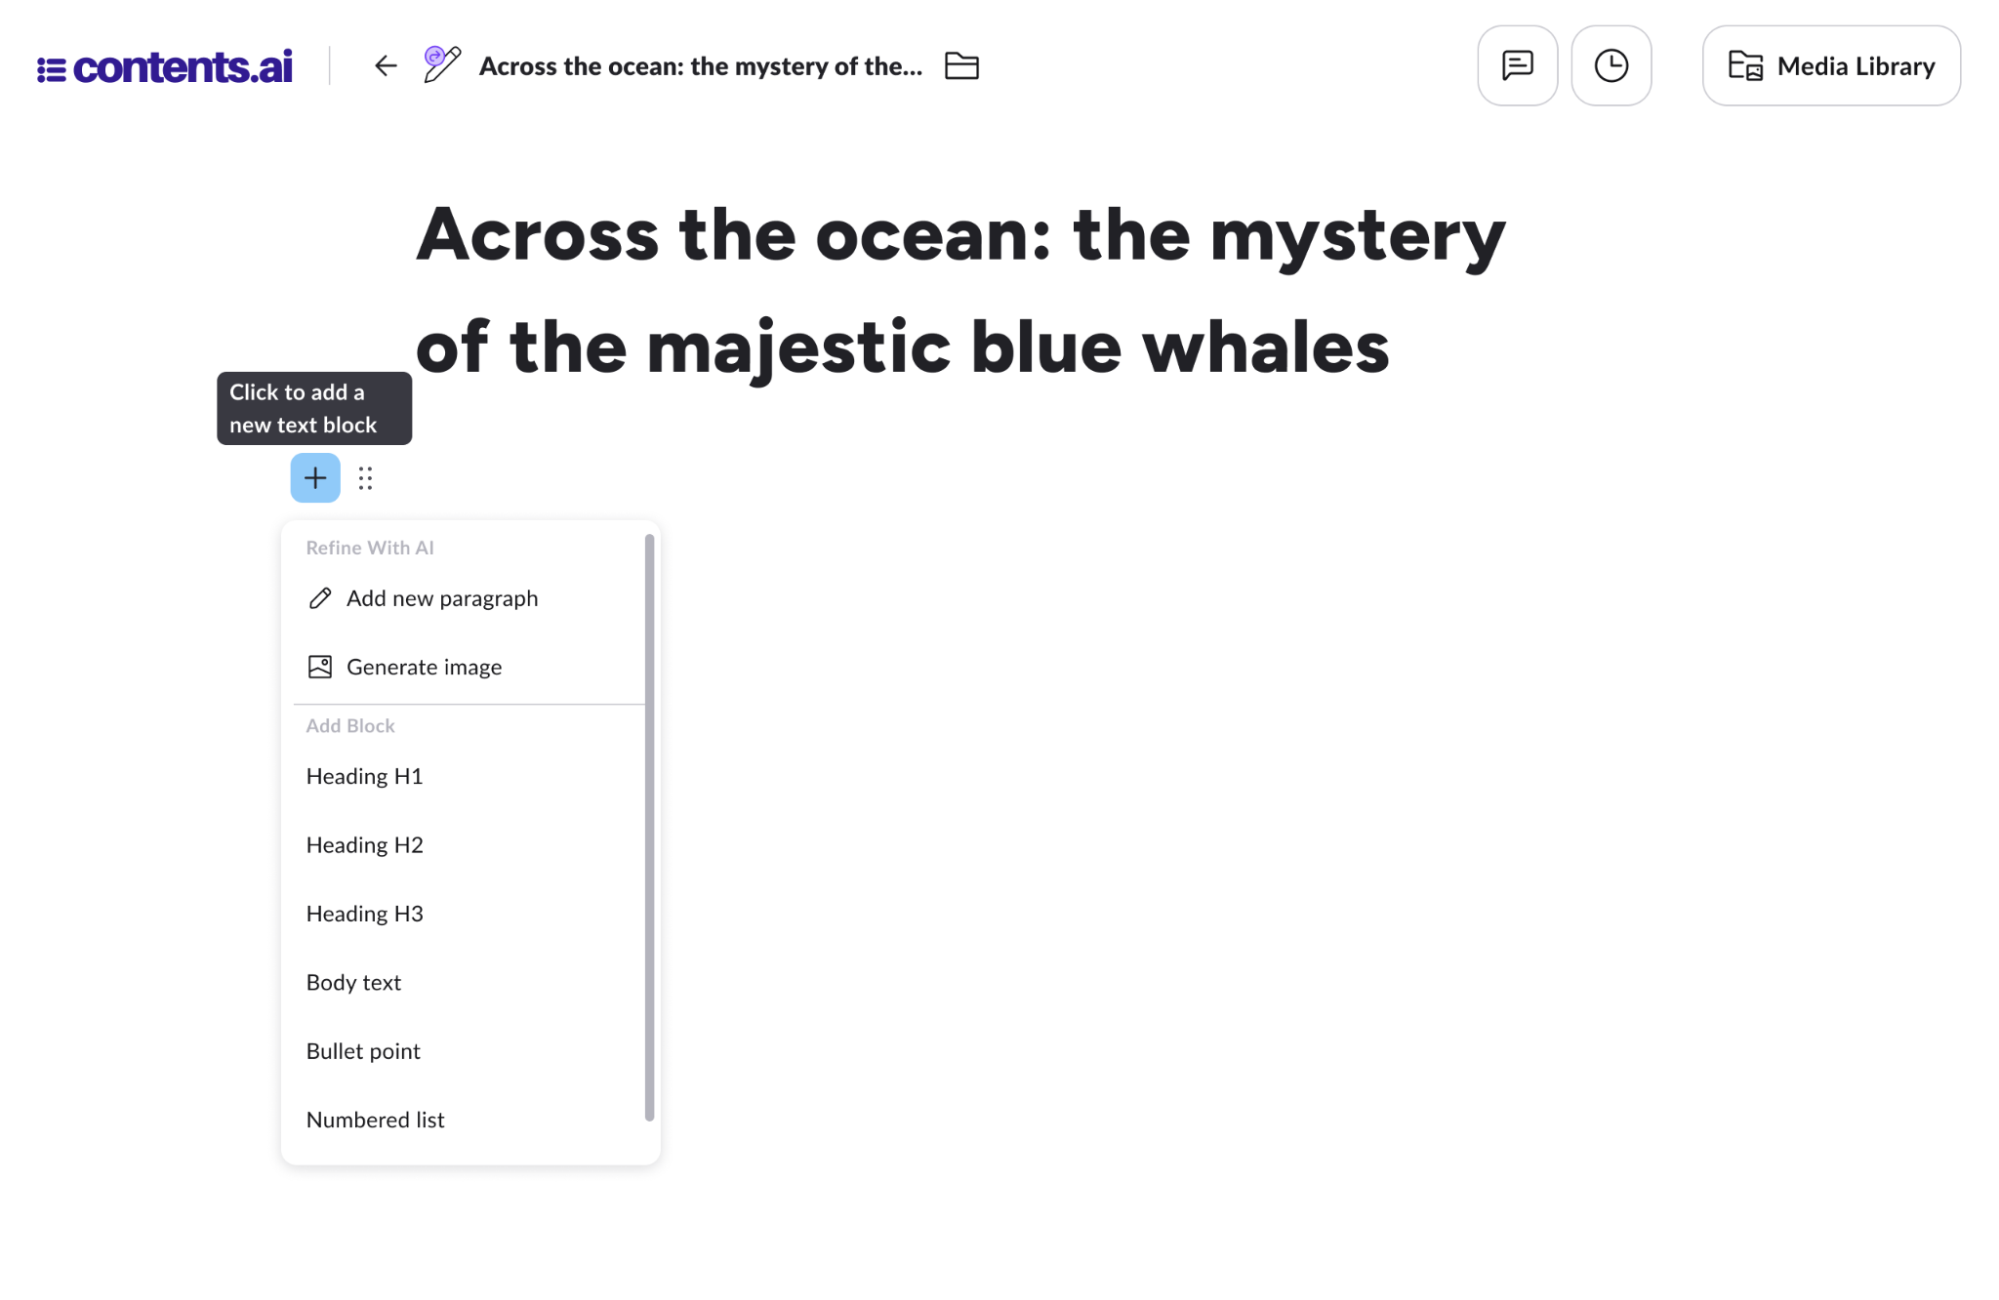Click the truncated document name in header
Viewport: 1999px width, 1300px height.
[x=700, y=66]
